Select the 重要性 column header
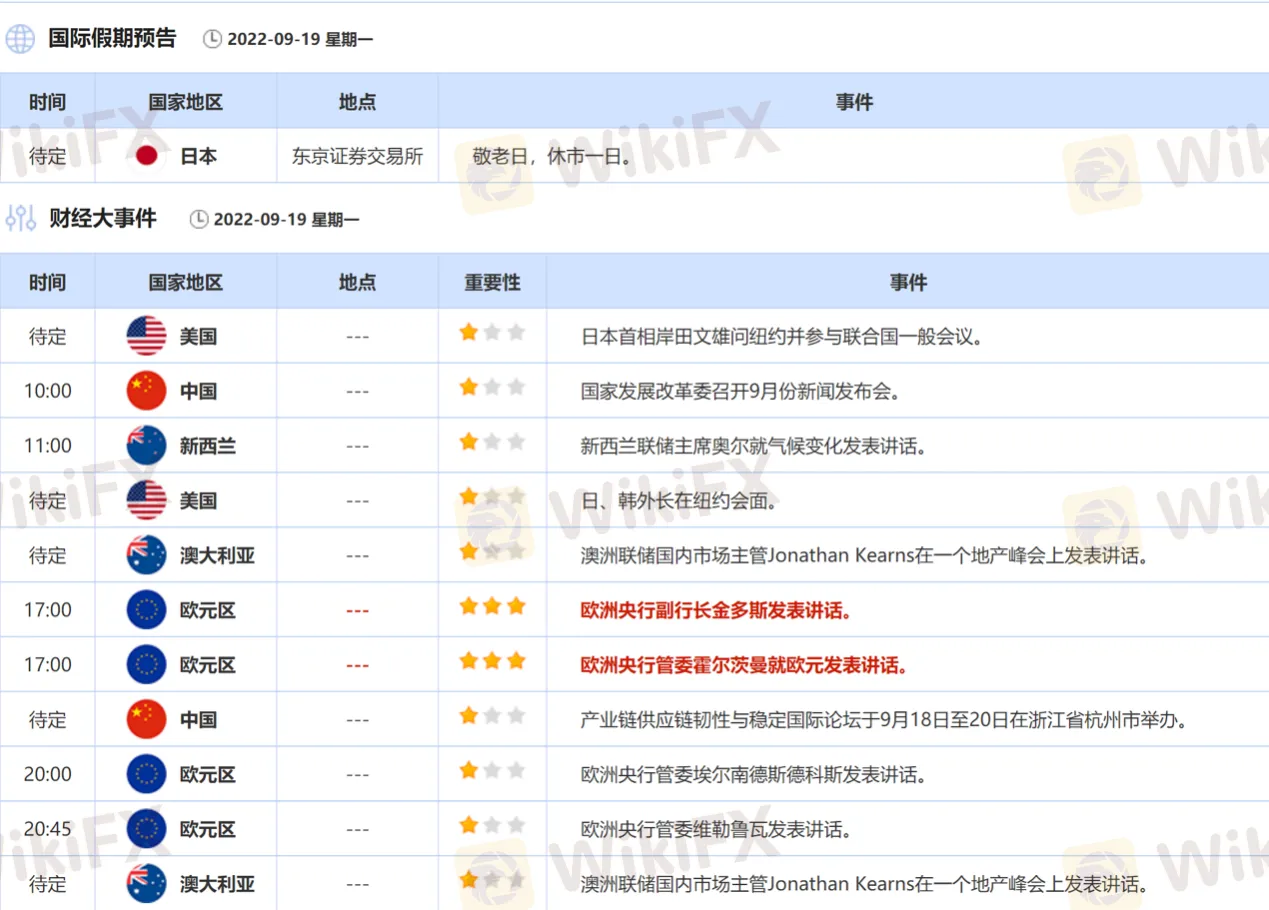Image resolution: width=1269 pixels, height=910 pixels. pos(492,282)
